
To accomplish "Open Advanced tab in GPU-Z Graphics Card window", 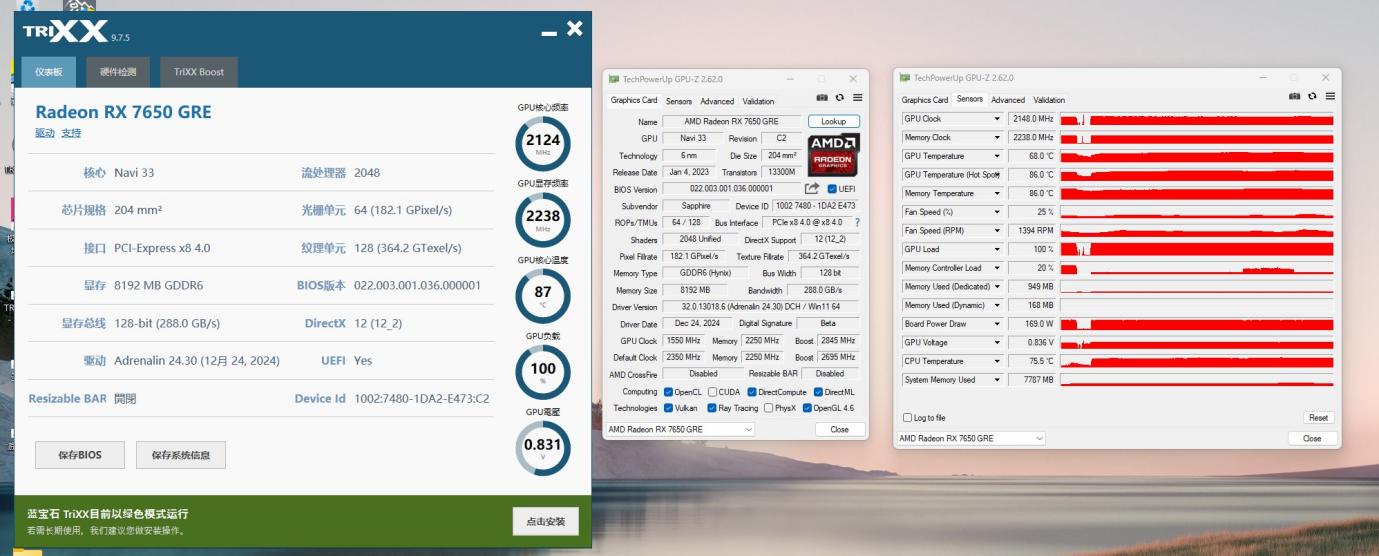I will [x=717, y=101].
